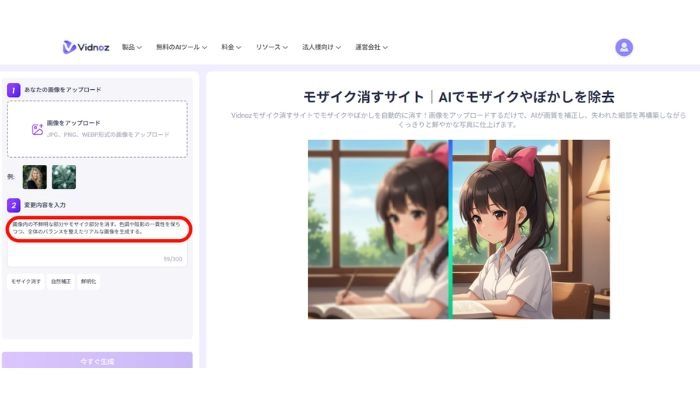This screenshot has height=400, width=700.
Task: Click the sharp anime girl preview image
Action: pos(531,229)
